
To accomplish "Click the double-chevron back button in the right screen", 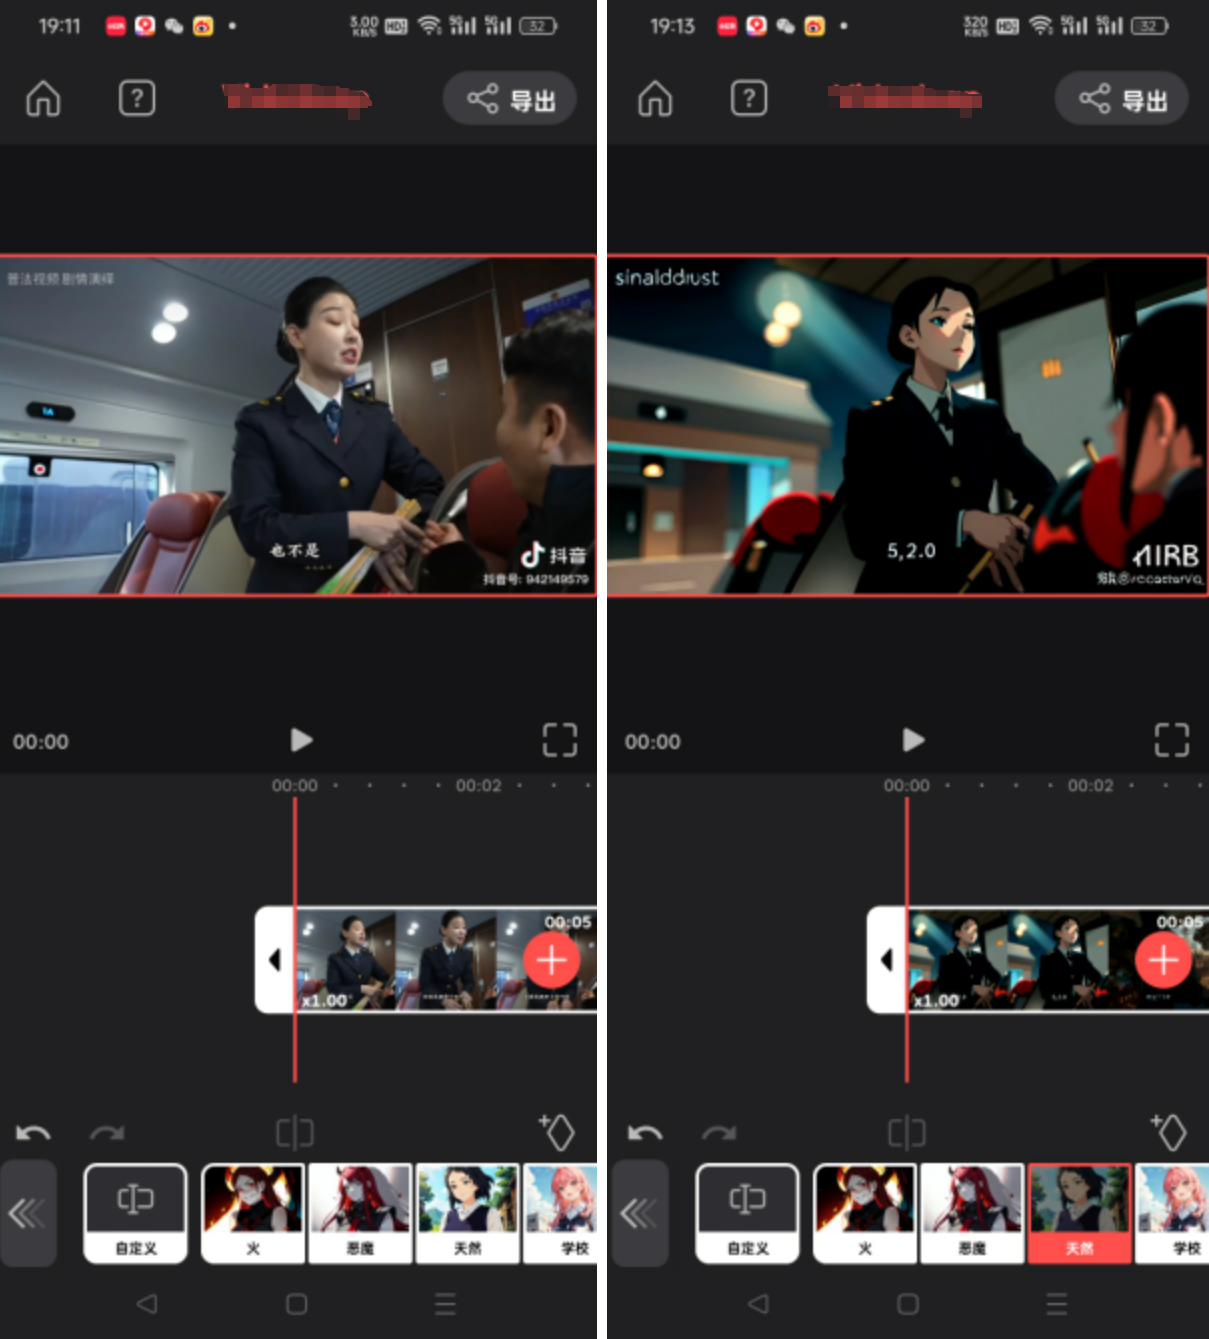I will click(640, 1213).
